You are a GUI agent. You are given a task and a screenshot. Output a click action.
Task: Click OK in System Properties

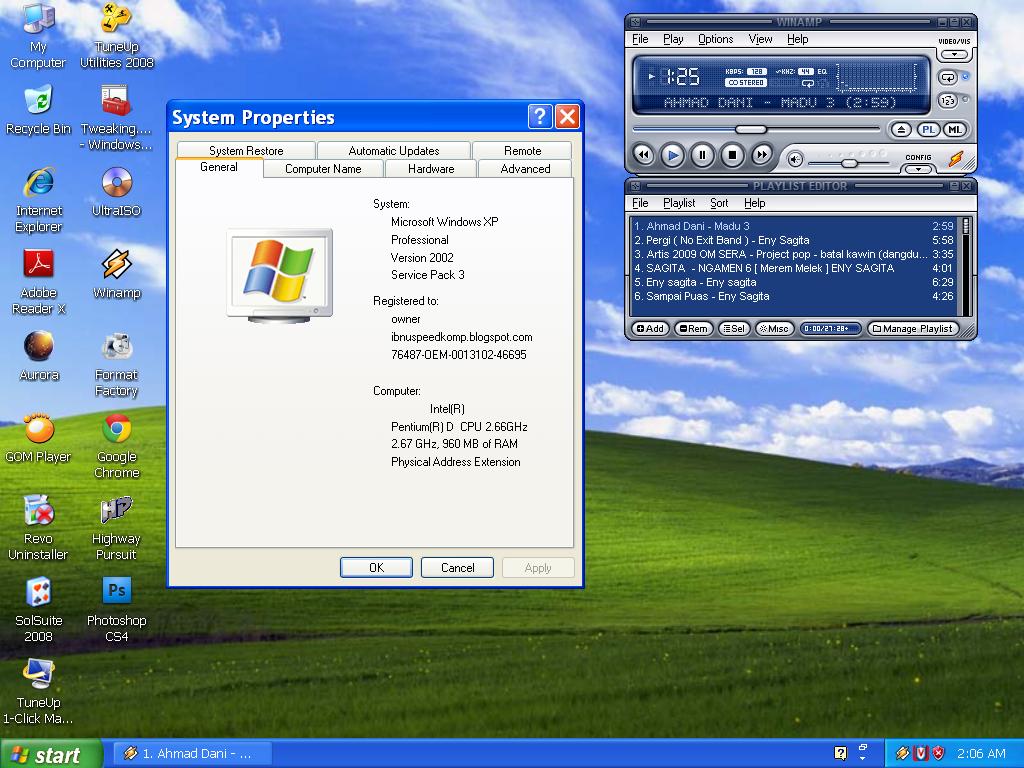(x=376, y=568)
